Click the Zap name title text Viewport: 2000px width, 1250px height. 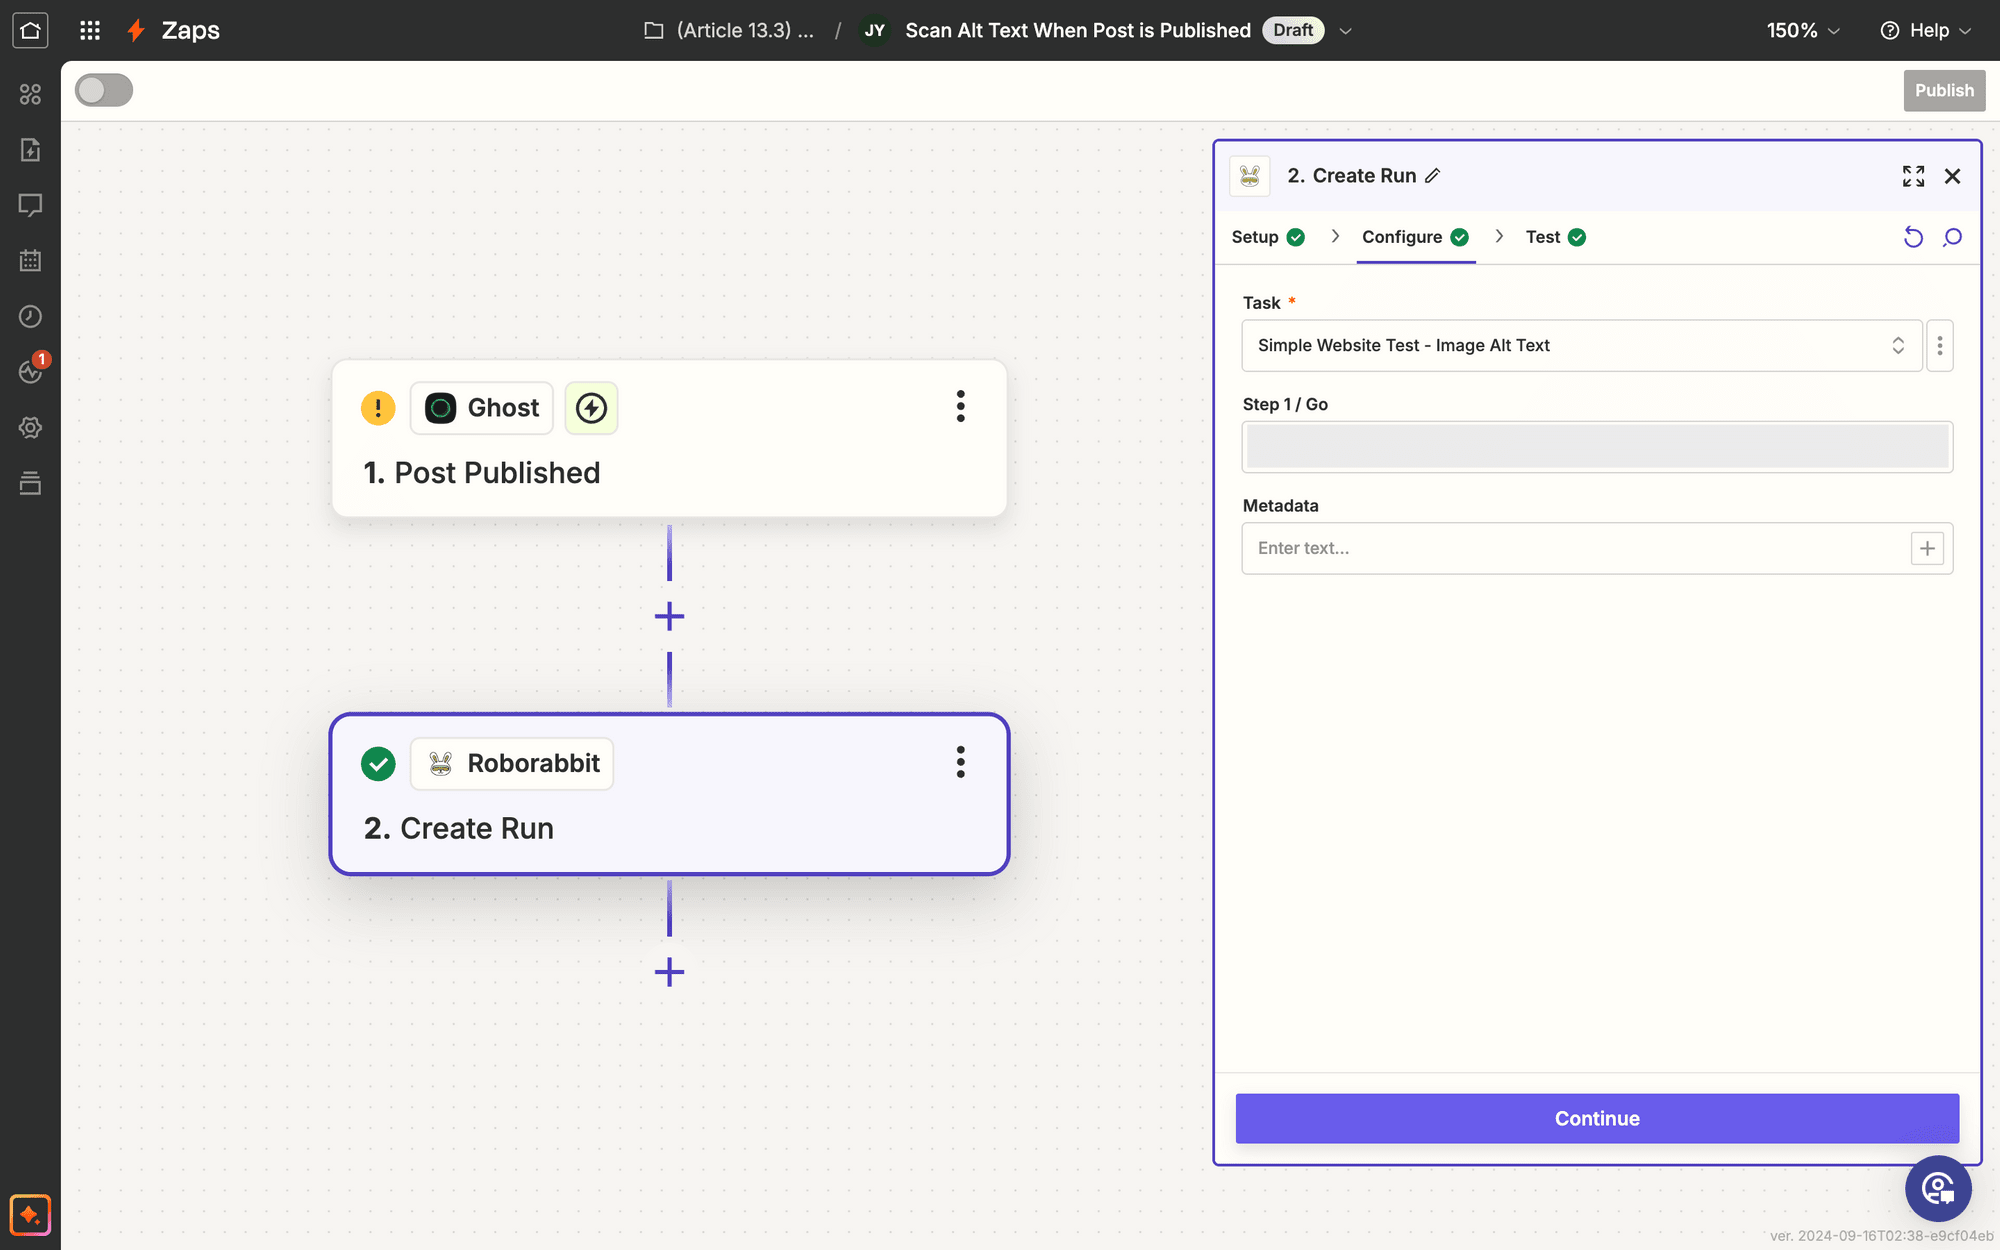(x=1078, y=30)
